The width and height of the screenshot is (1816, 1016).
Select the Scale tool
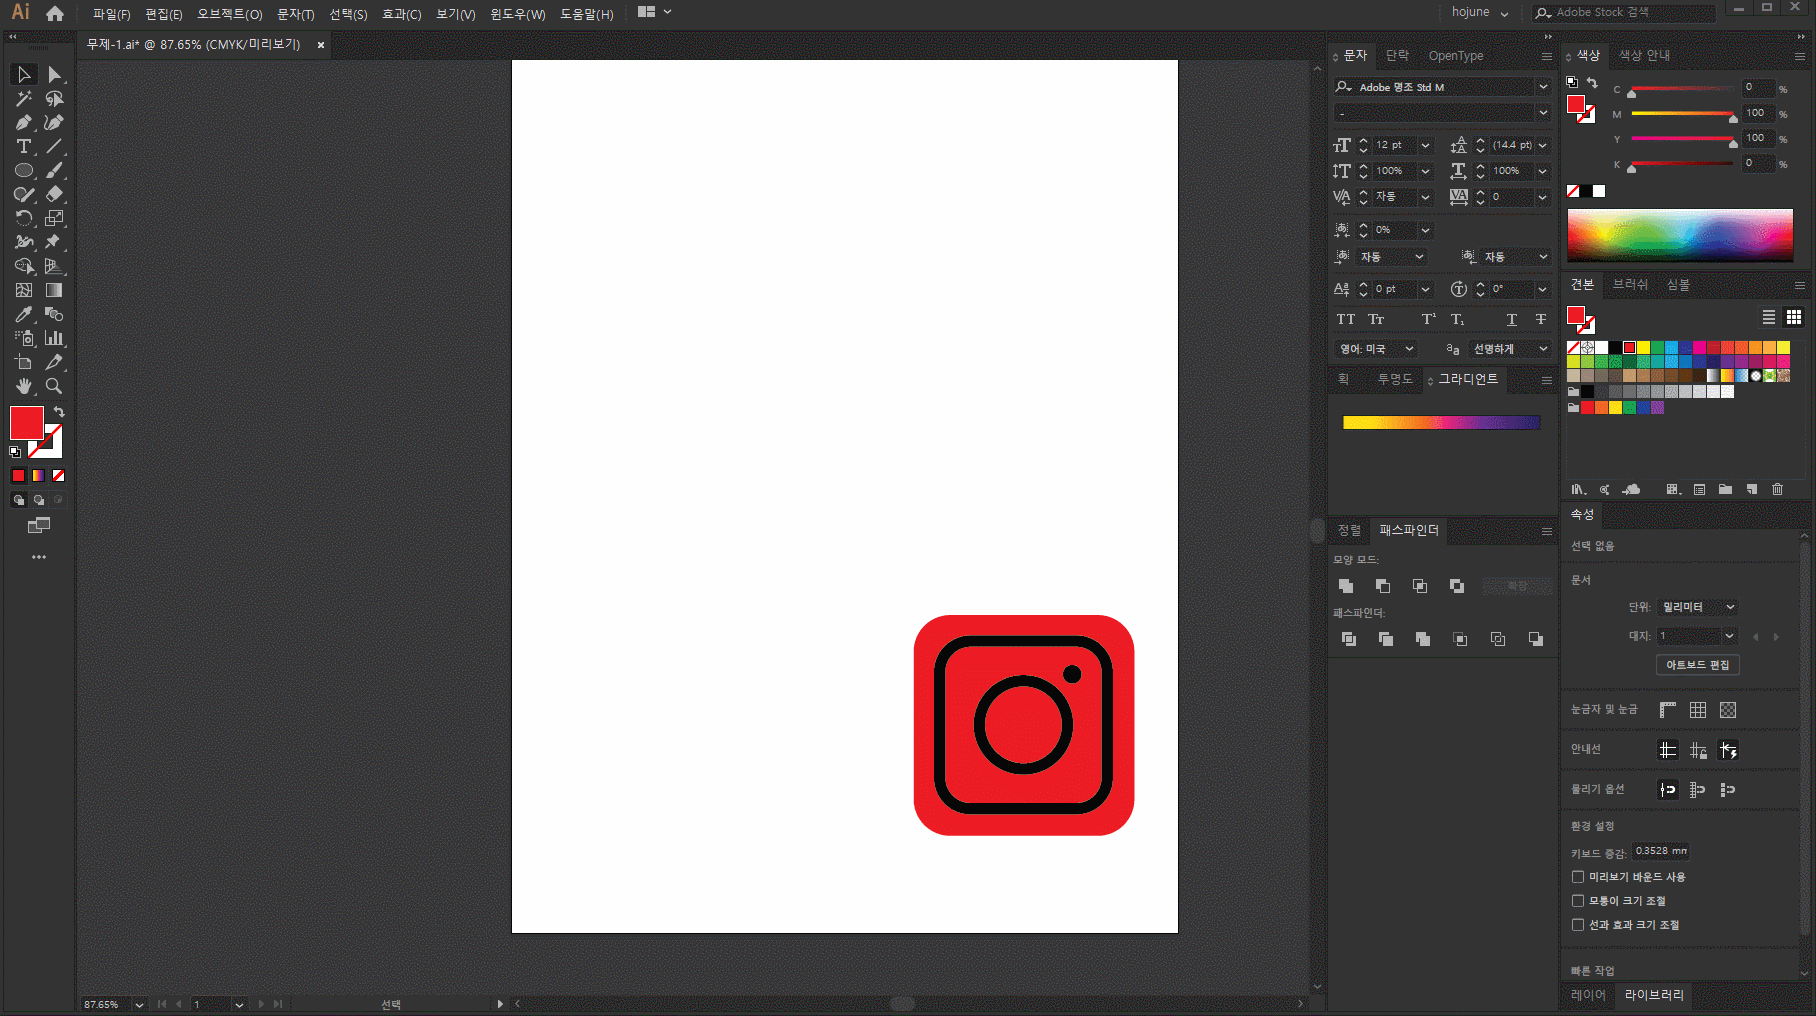54,218
